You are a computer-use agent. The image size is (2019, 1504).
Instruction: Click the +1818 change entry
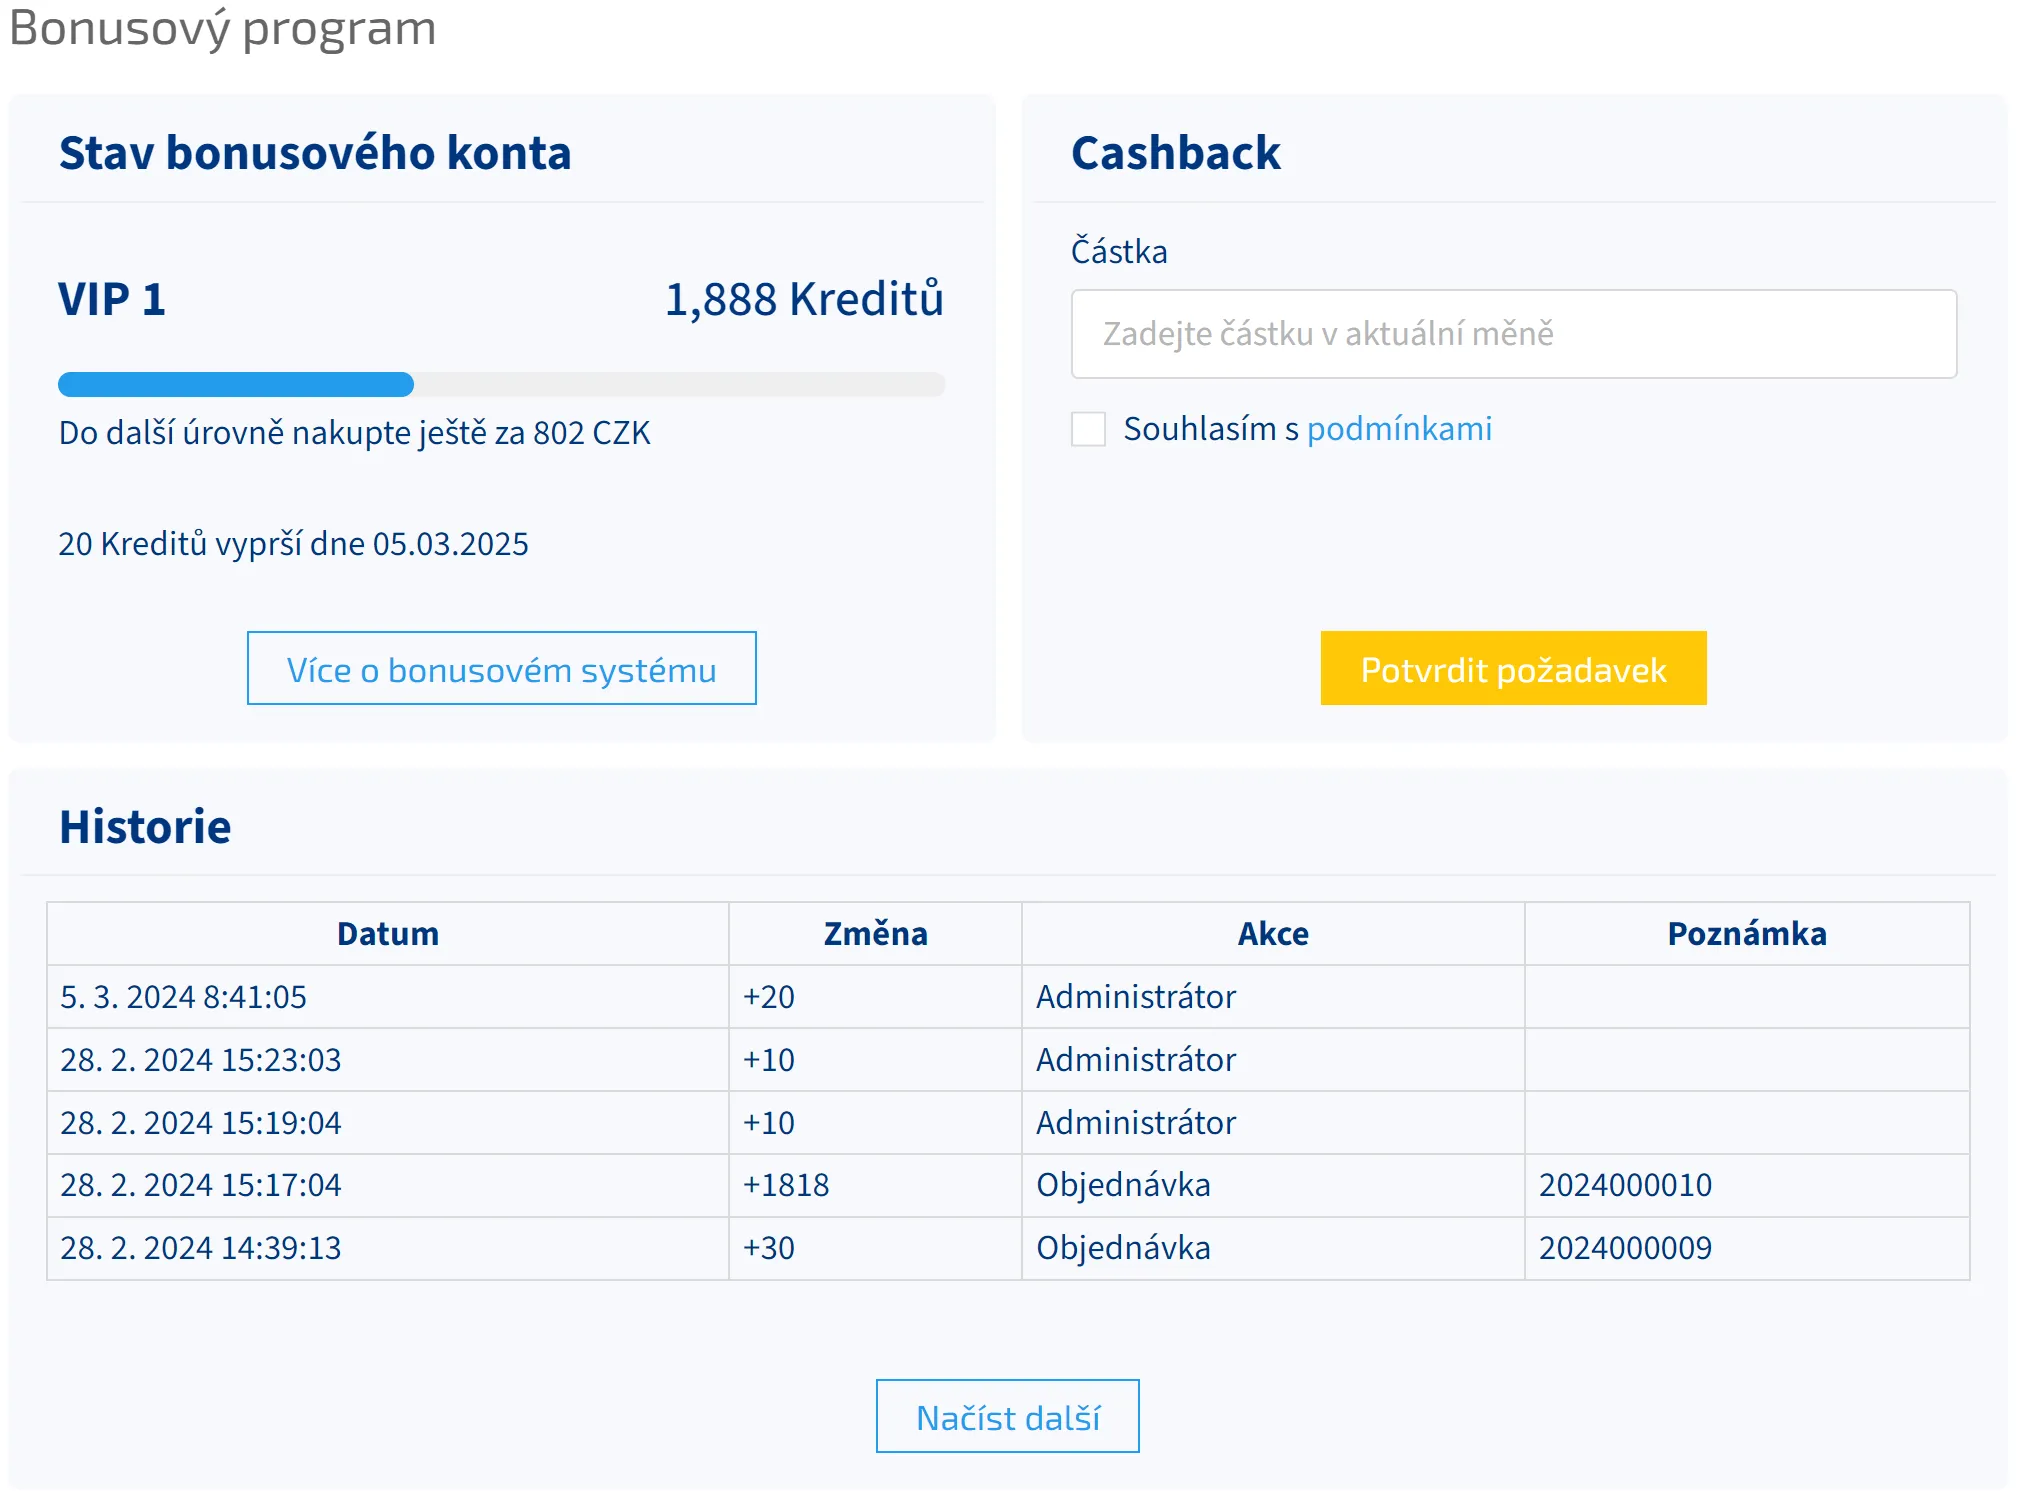pyautogui.click(x=786, y=1185)
